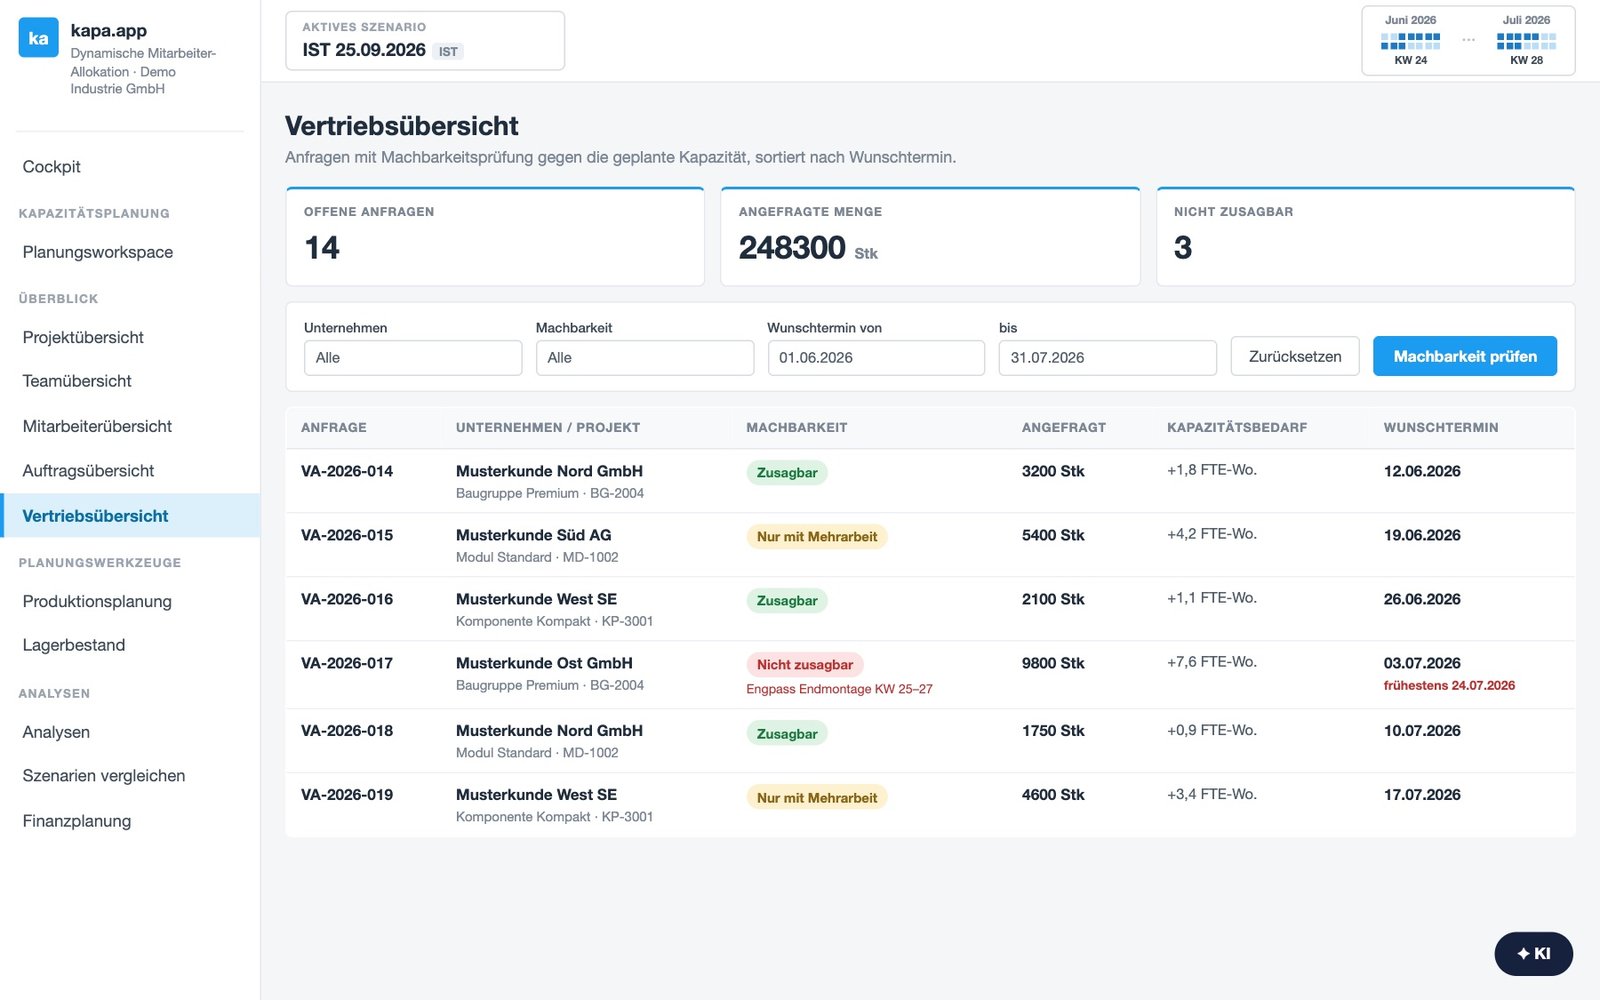Viewport: 1600px width, 1000px height.
Task: Sort by the Wunschtermin column header
Action: pos(1440,427)
